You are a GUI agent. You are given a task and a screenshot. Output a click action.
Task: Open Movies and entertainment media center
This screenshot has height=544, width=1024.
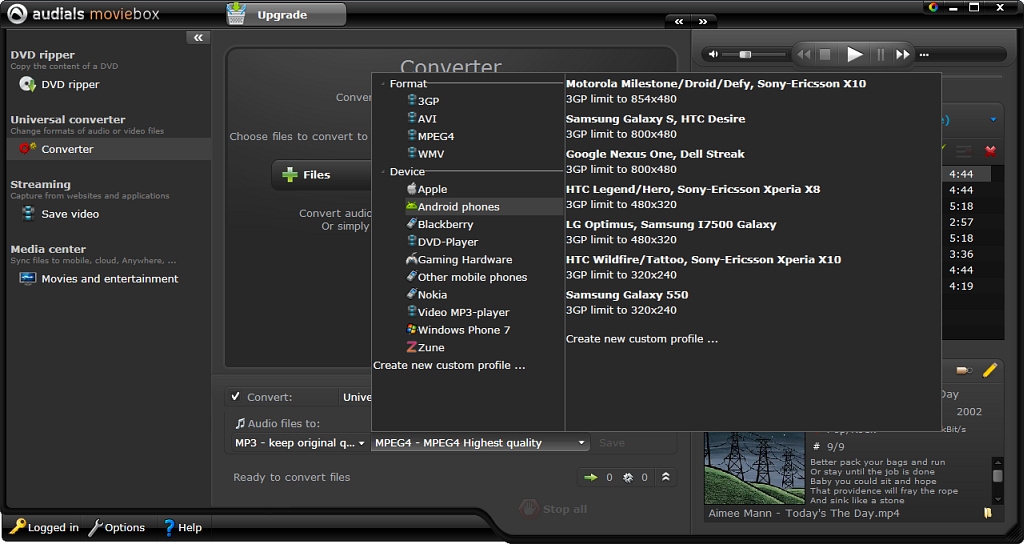coord(109,279)
